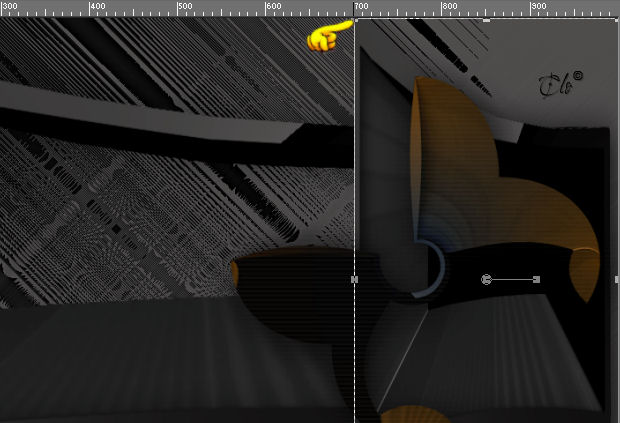
Task: Click the 600 mark on the horizontal ruler
Action: (274, 6)
